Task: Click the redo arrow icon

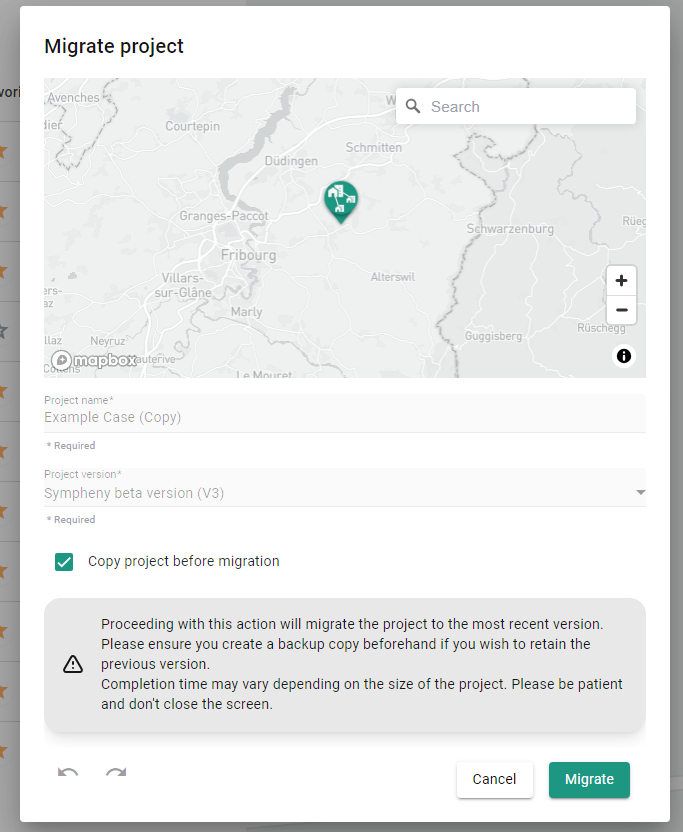Action: pyautogui.click(x=116, y=774)
